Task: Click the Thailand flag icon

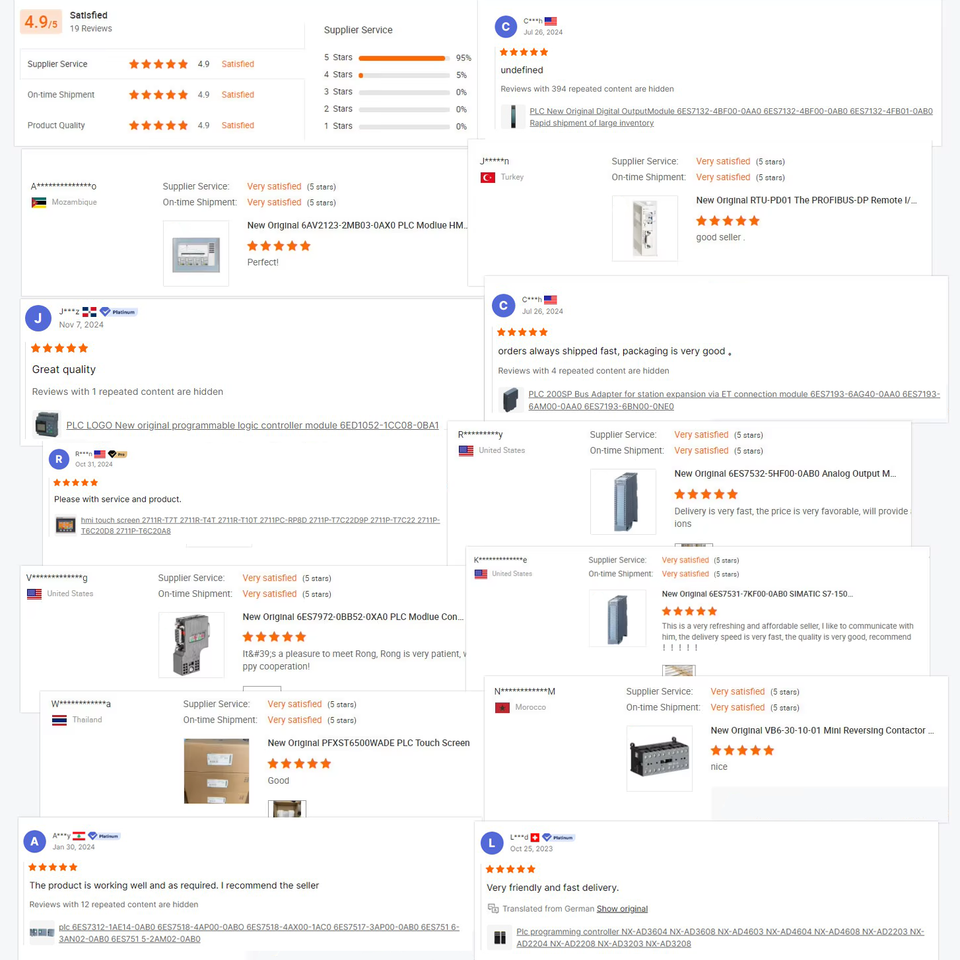Action: coord(59,720)
